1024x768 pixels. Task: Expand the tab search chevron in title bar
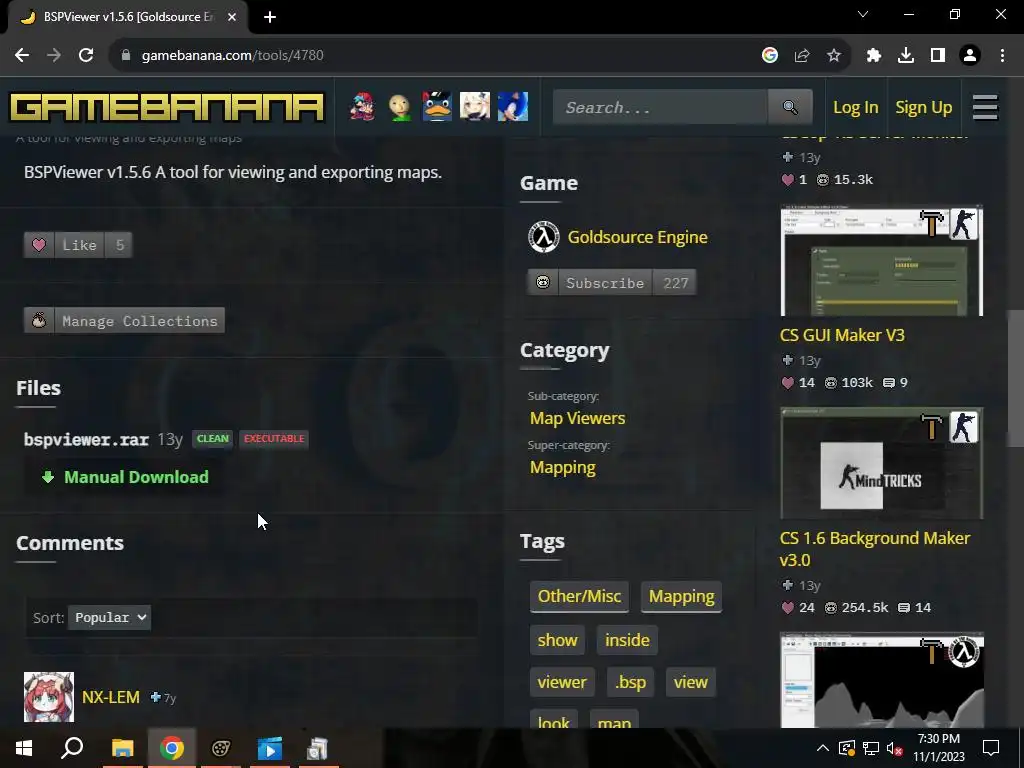click(863, 14)
